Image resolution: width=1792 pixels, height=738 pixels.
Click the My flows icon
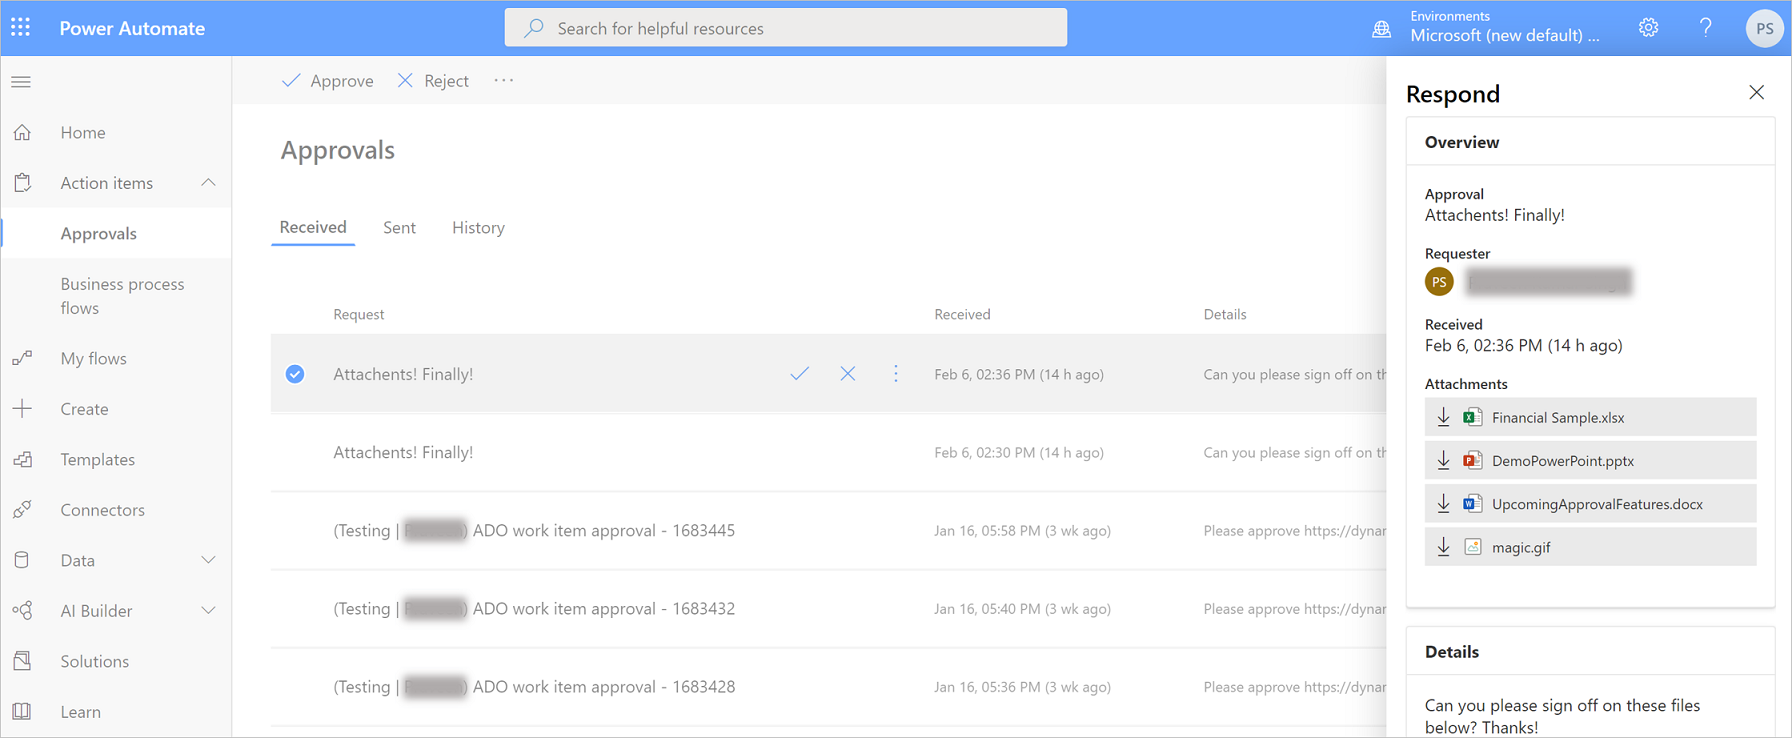tap(23, 358)
